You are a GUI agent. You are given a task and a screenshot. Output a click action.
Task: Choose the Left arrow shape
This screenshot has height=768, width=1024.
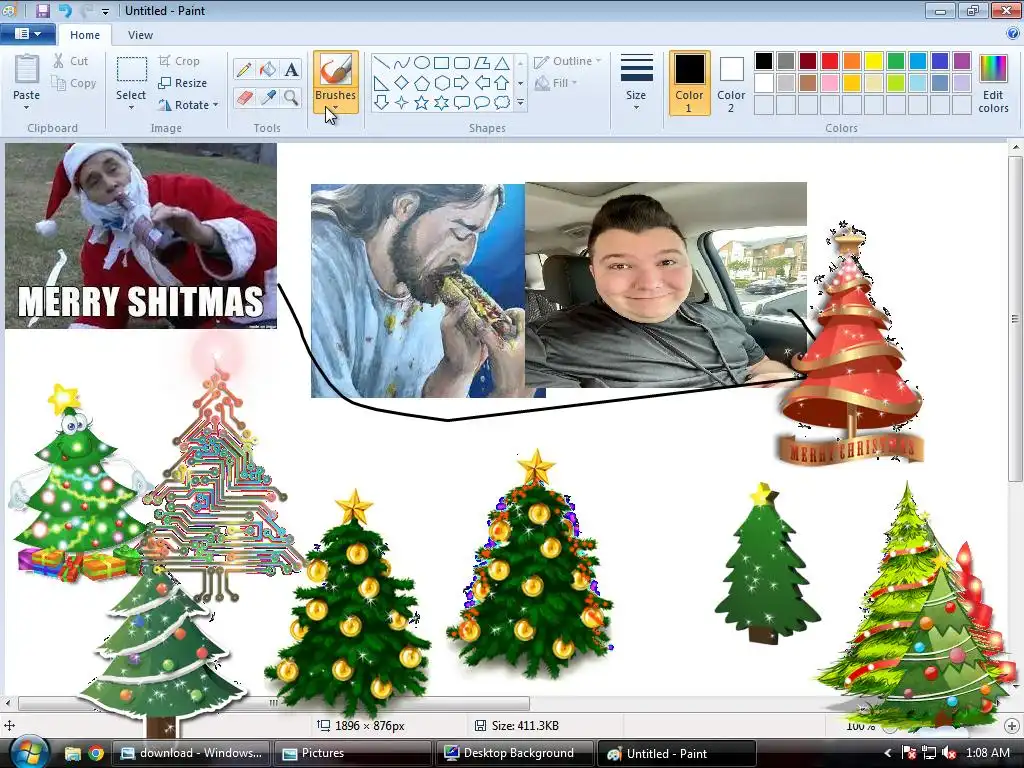click(482, 83)
